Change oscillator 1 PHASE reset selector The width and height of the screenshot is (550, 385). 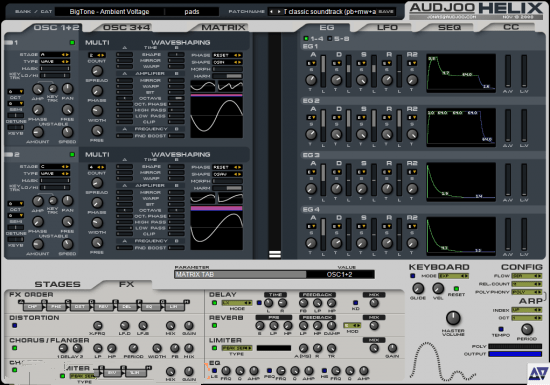point(227,55)
